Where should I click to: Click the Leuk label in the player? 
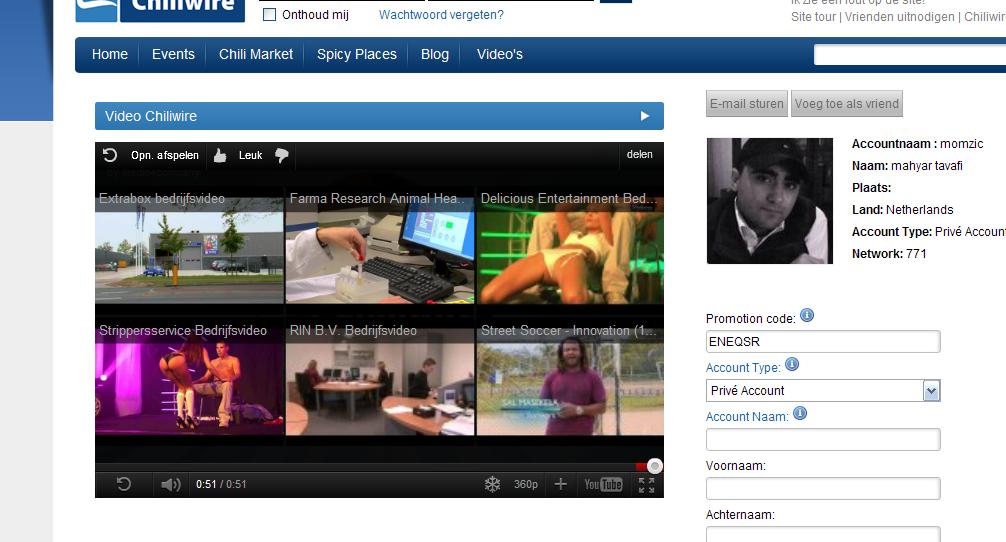[x=251, y=155]
